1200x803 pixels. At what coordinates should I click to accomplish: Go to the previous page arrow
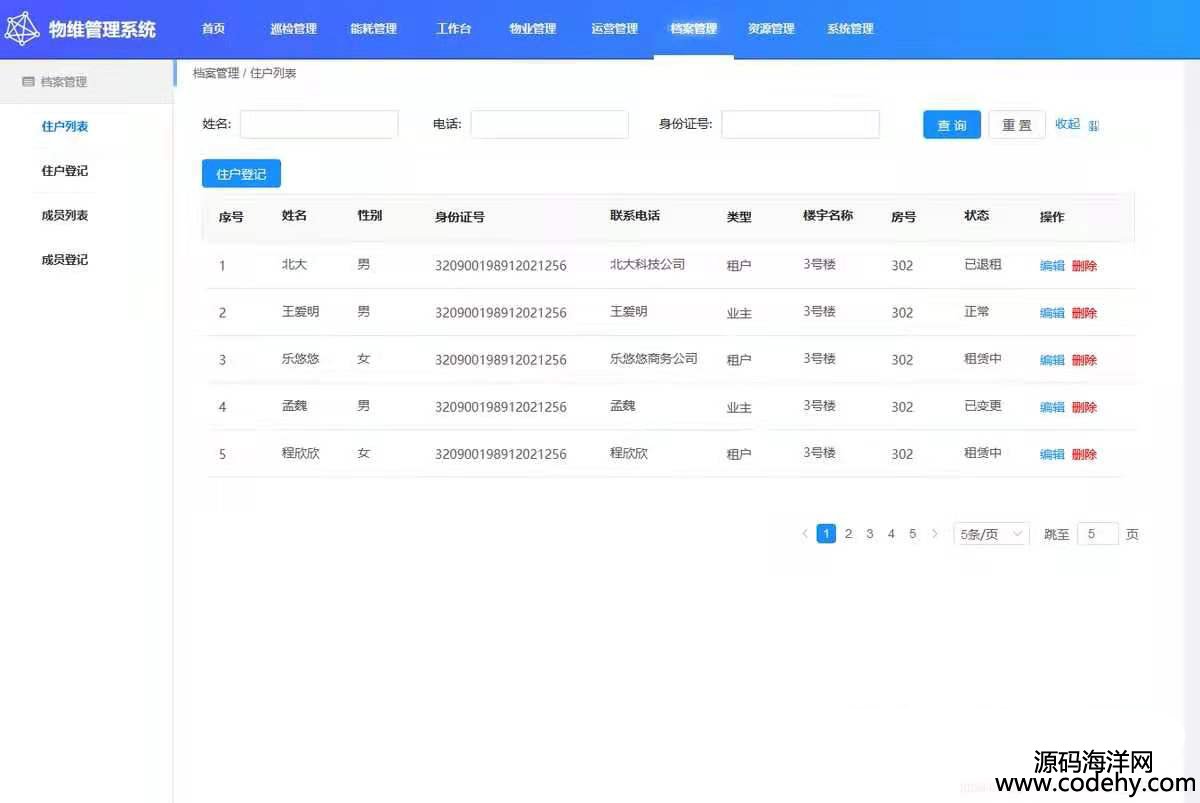[x=805, y=534]
